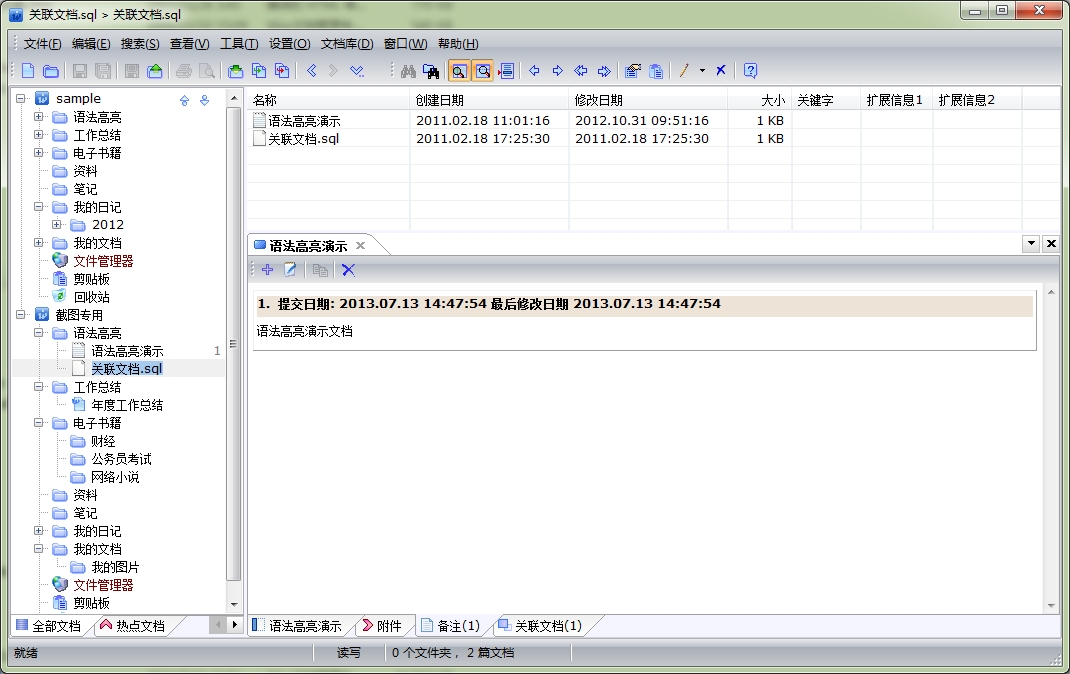Sort the list by 名称 column header
Viewport: 1070px width, 674px height.
[x=328, y=100]
